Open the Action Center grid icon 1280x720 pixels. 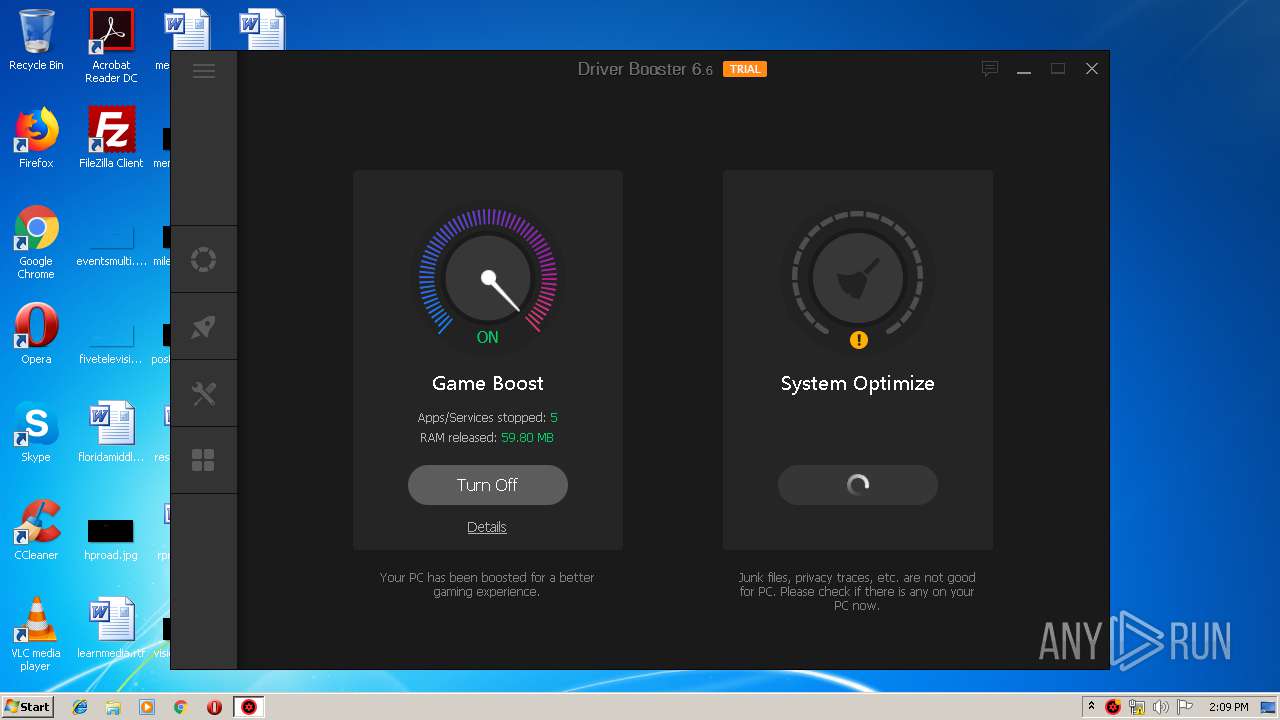204,460
